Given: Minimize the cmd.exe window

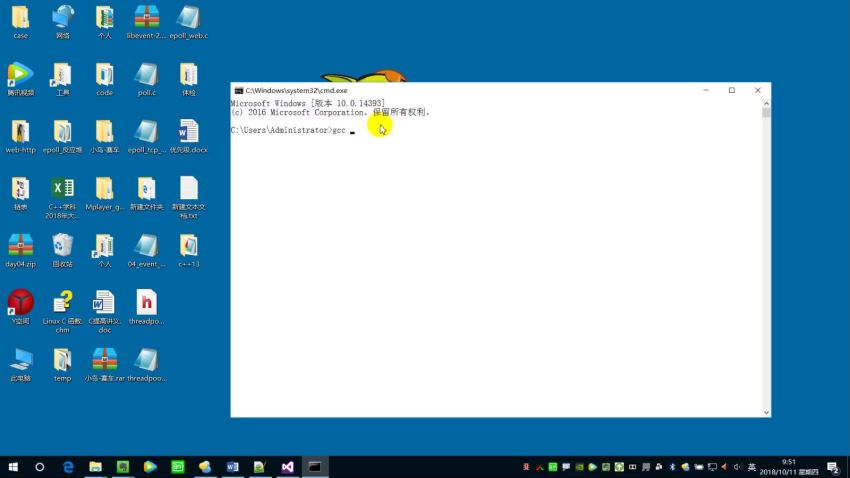Looking at the screenshot, I should [706, 91].
